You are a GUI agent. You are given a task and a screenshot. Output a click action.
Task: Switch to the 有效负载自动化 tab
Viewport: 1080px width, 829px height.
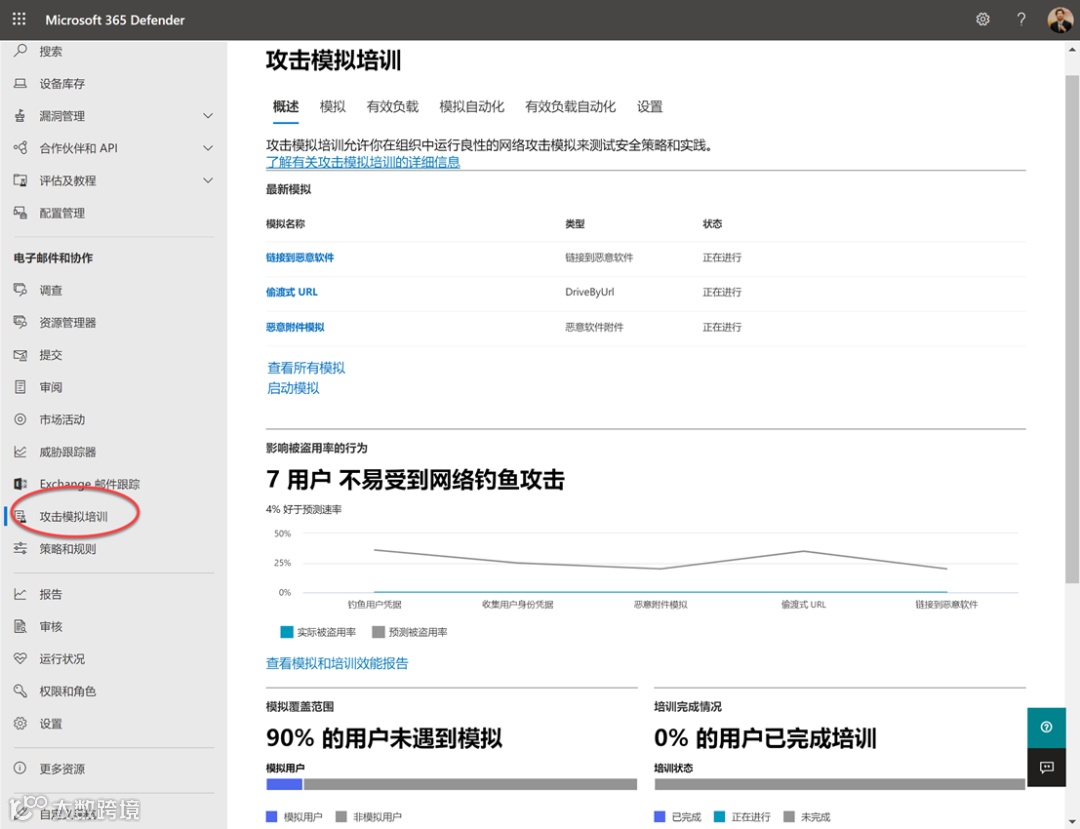pyautogui.click(x=570, y=107)
